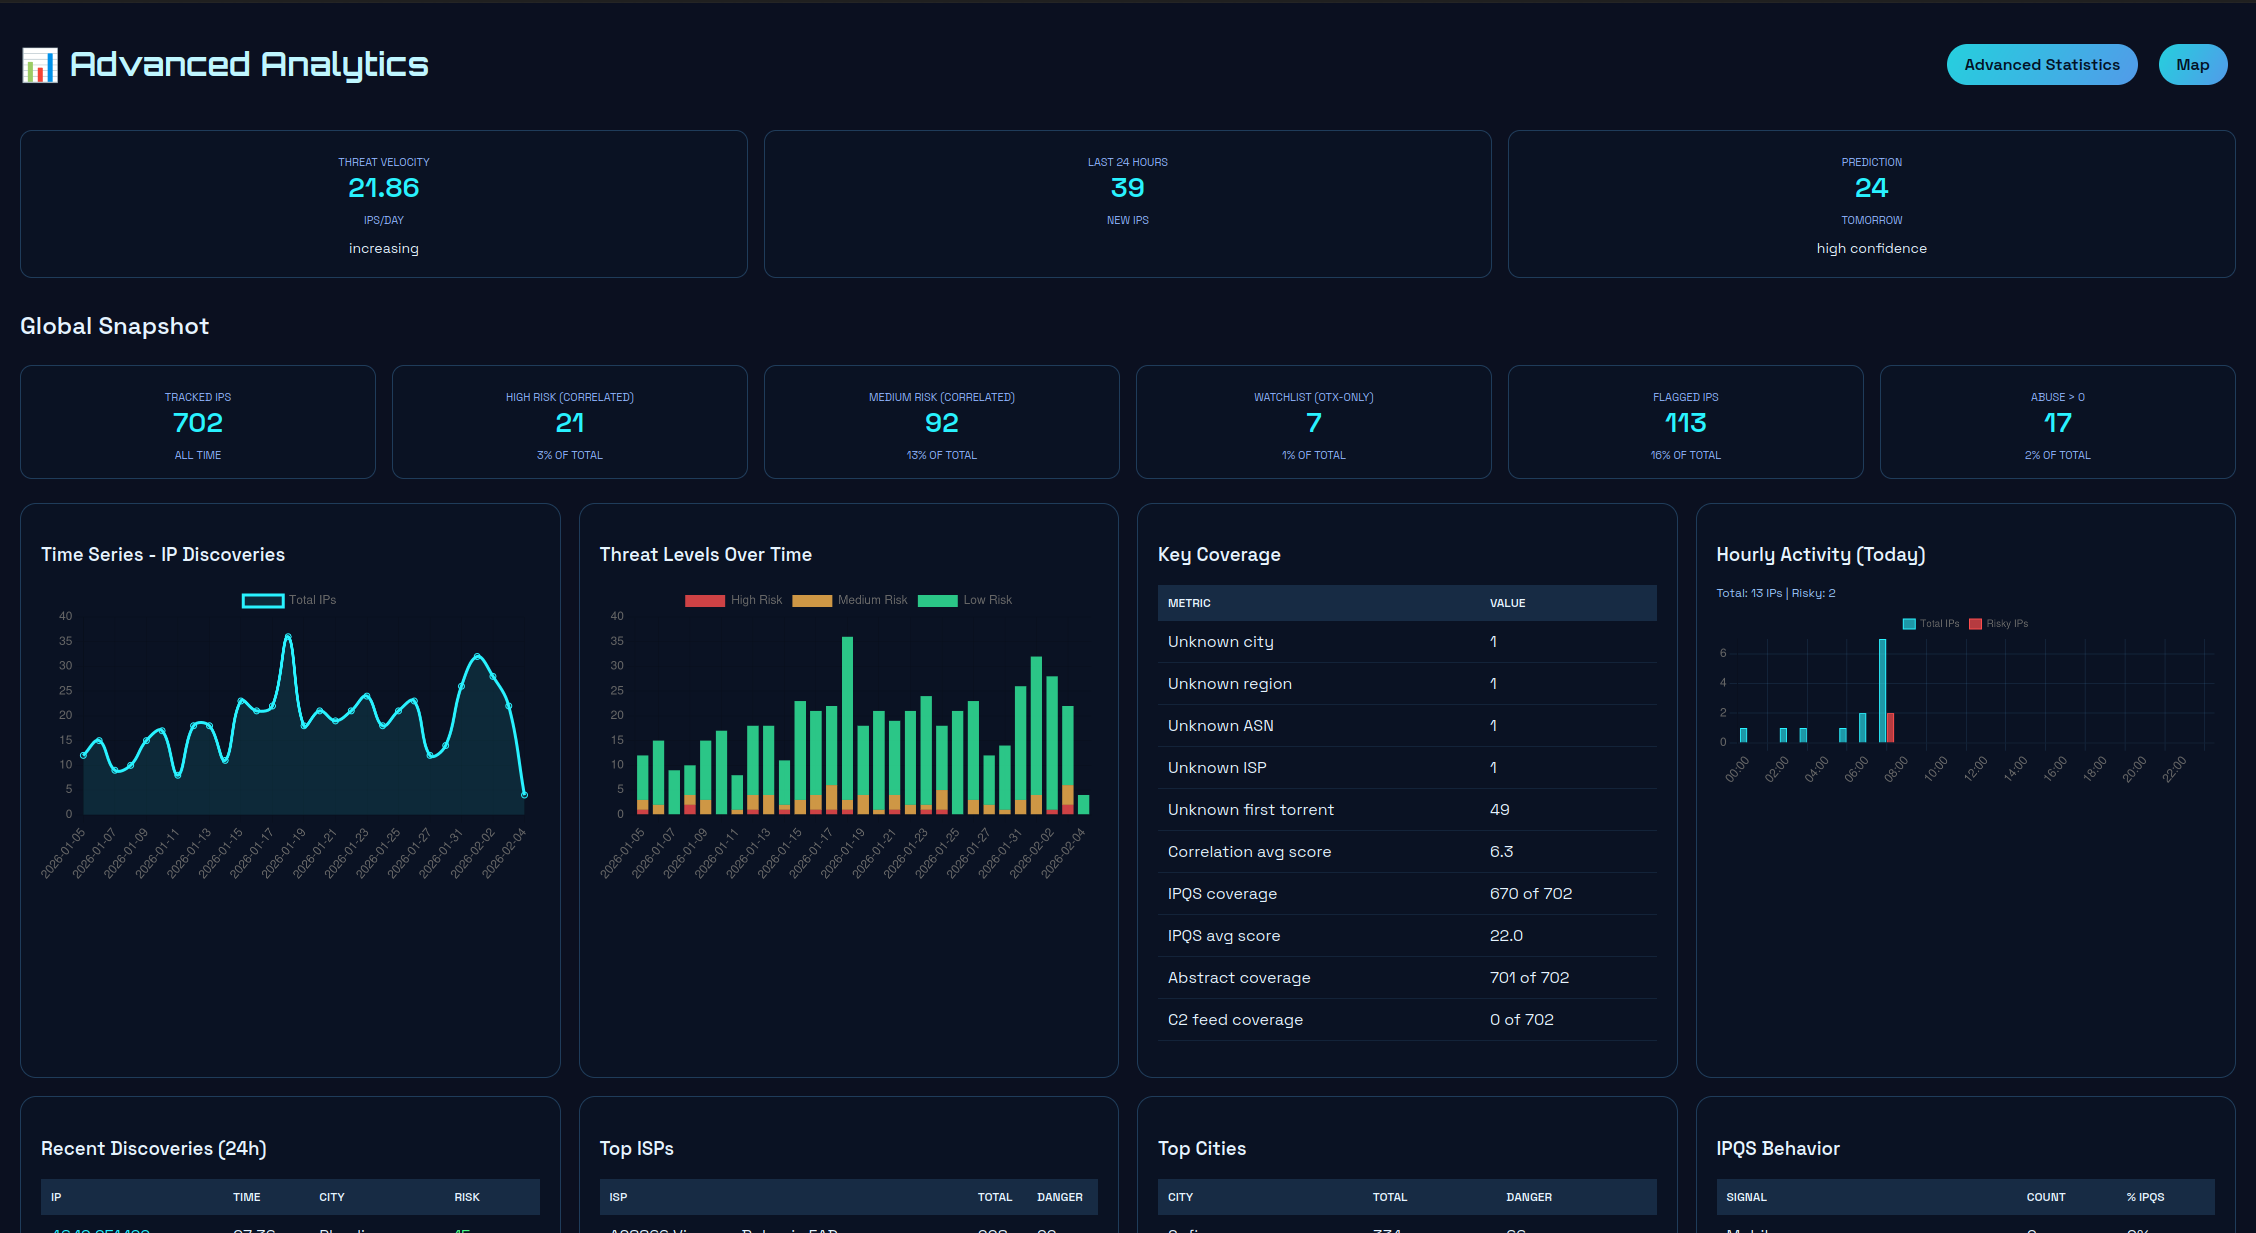The width and height of the screenshot is (2256, 1233).
Task: Toggle the Risky IPs legend in Hourly Activity
Action: 1996,623
